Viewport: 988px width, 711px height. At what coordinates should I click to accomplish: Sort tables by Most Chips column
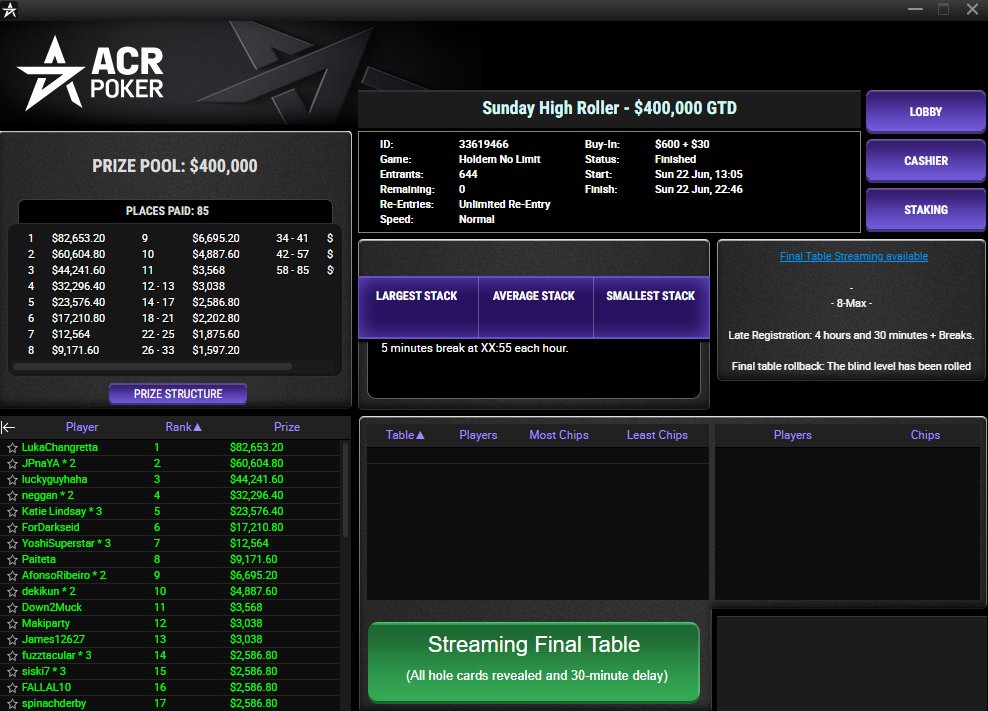(559, 435)
